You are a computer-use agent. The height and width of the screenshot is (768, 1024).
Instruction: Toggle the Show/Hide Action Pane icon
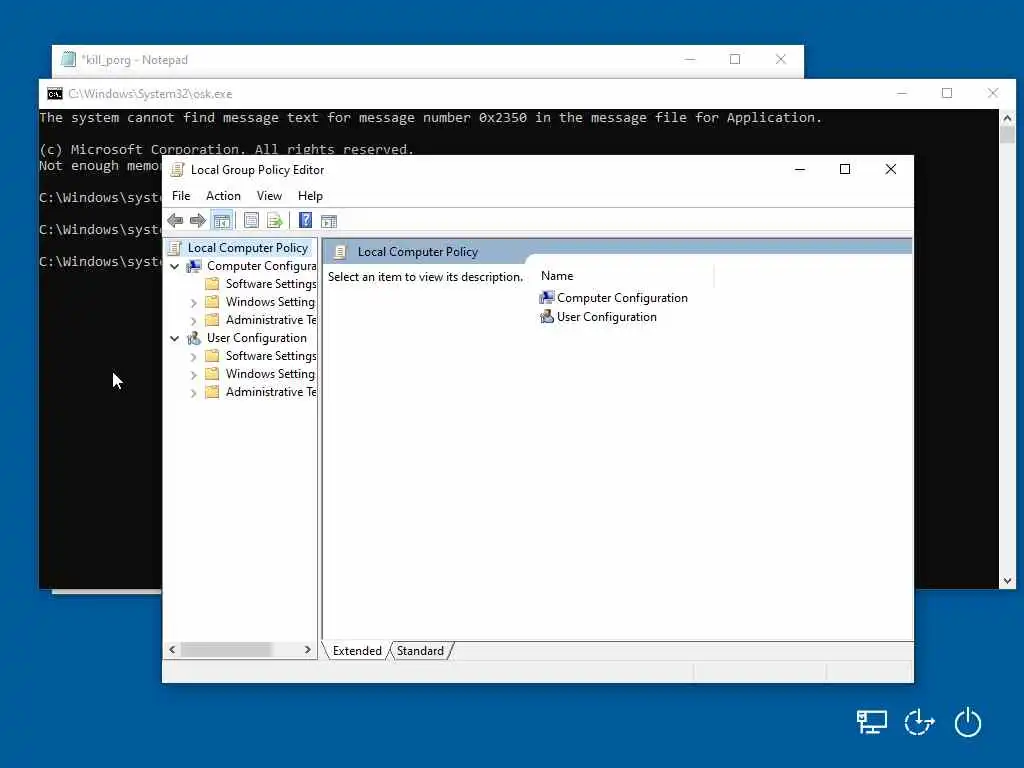pos(328,221)
